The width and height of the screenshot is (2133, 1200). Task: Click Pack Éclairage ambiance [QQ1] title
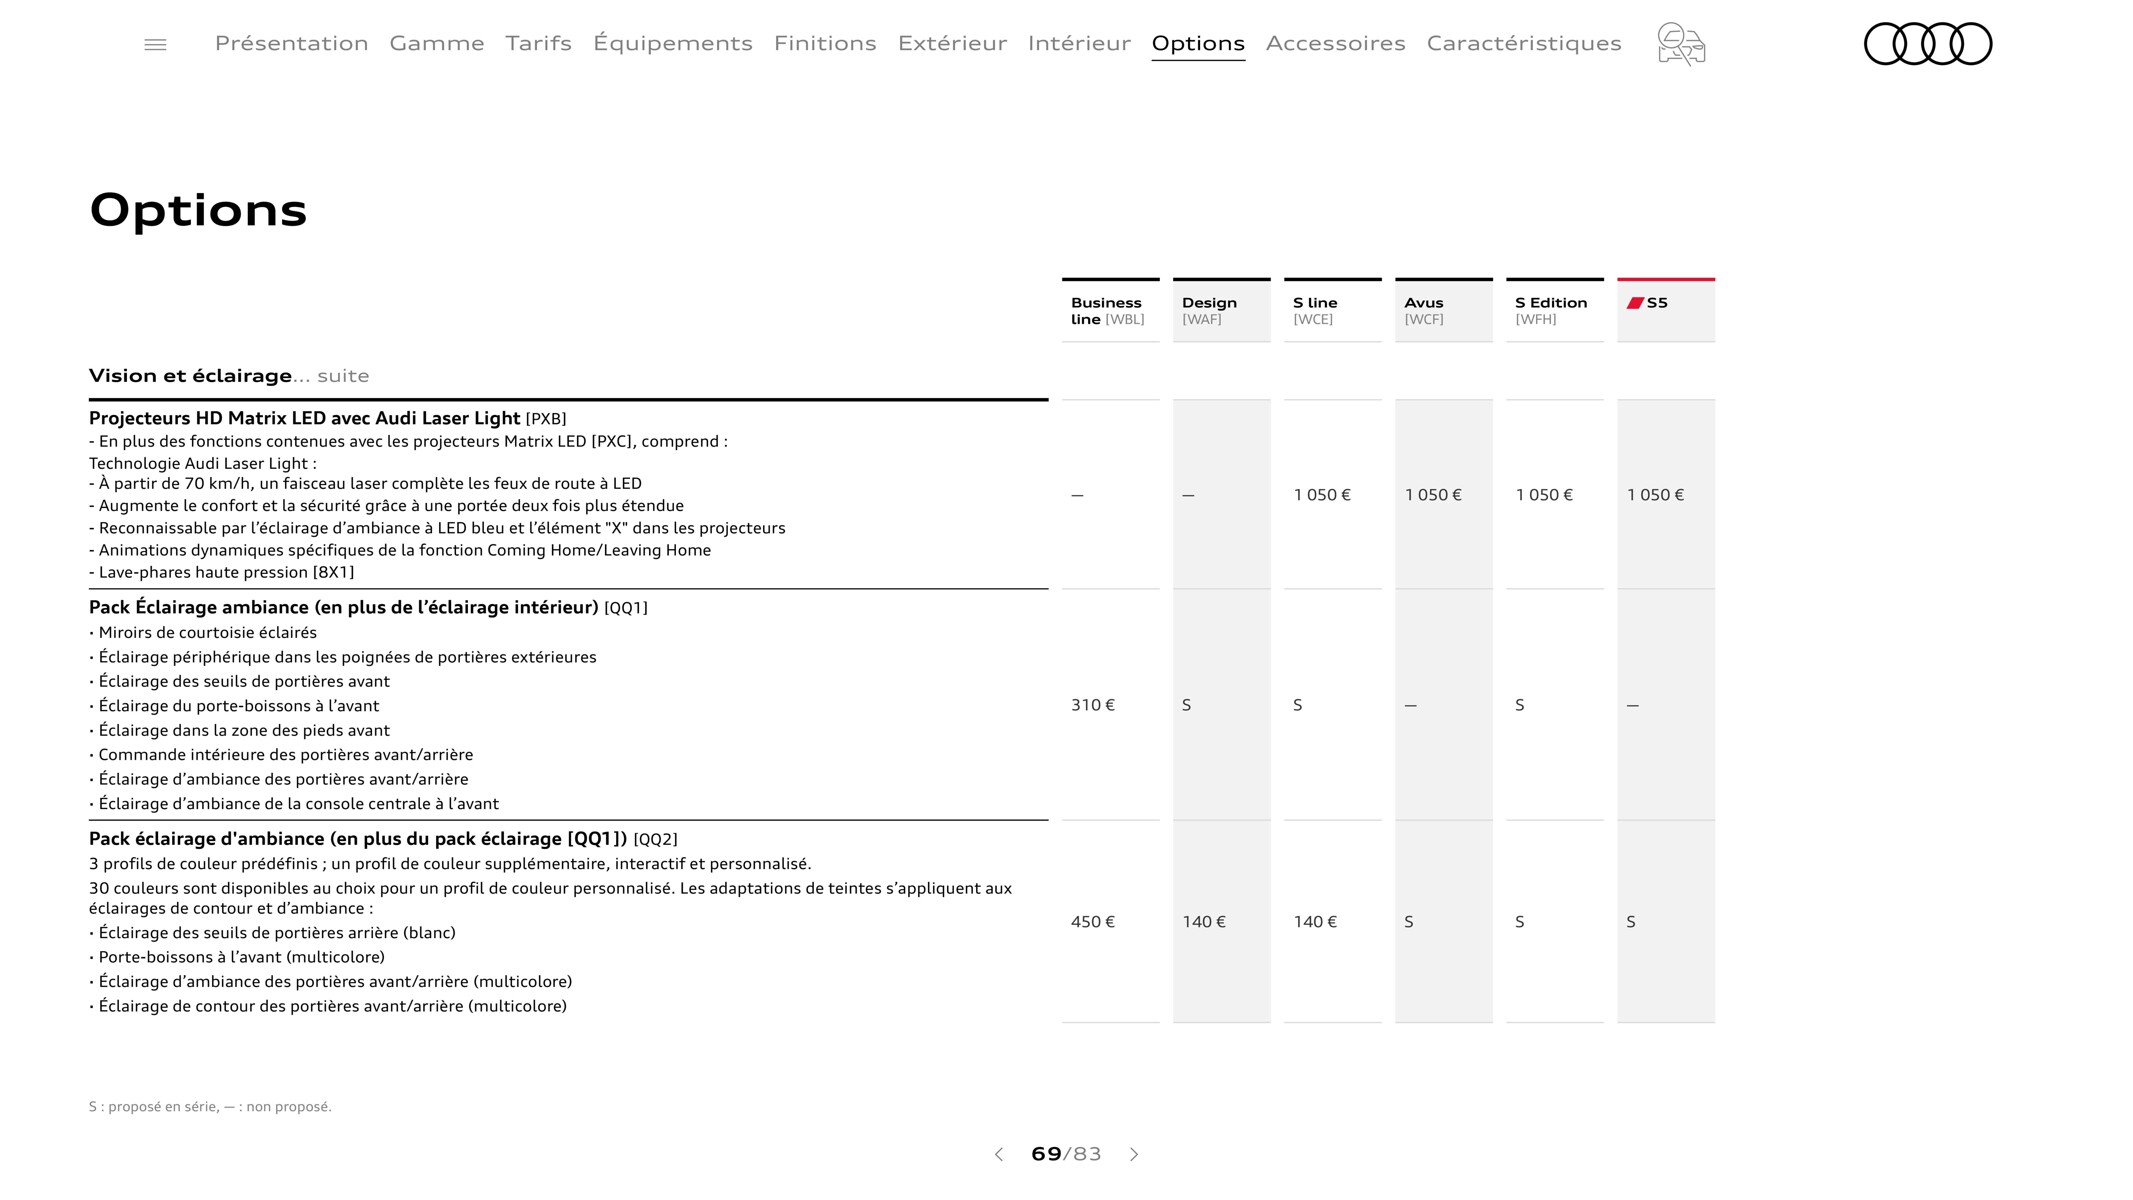click(x=368, y=608)
